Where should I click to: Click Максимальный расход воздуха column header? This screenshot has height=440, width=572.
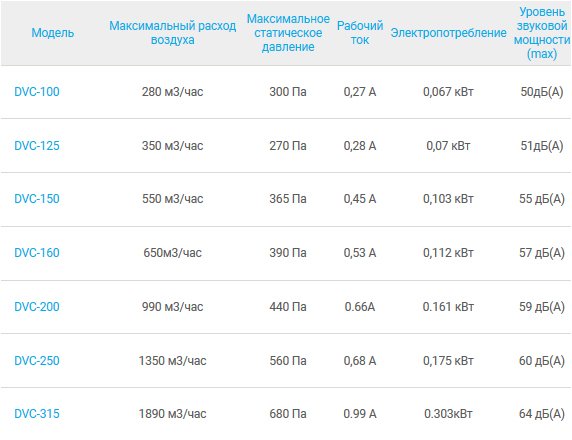coord(173,33)
